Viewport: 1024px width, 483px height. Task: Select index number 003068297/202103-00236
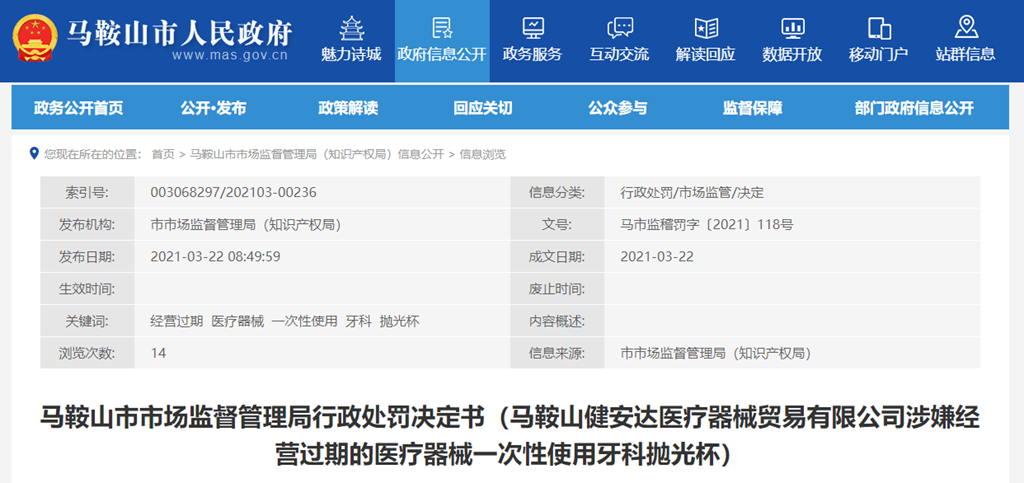(233, 193)
